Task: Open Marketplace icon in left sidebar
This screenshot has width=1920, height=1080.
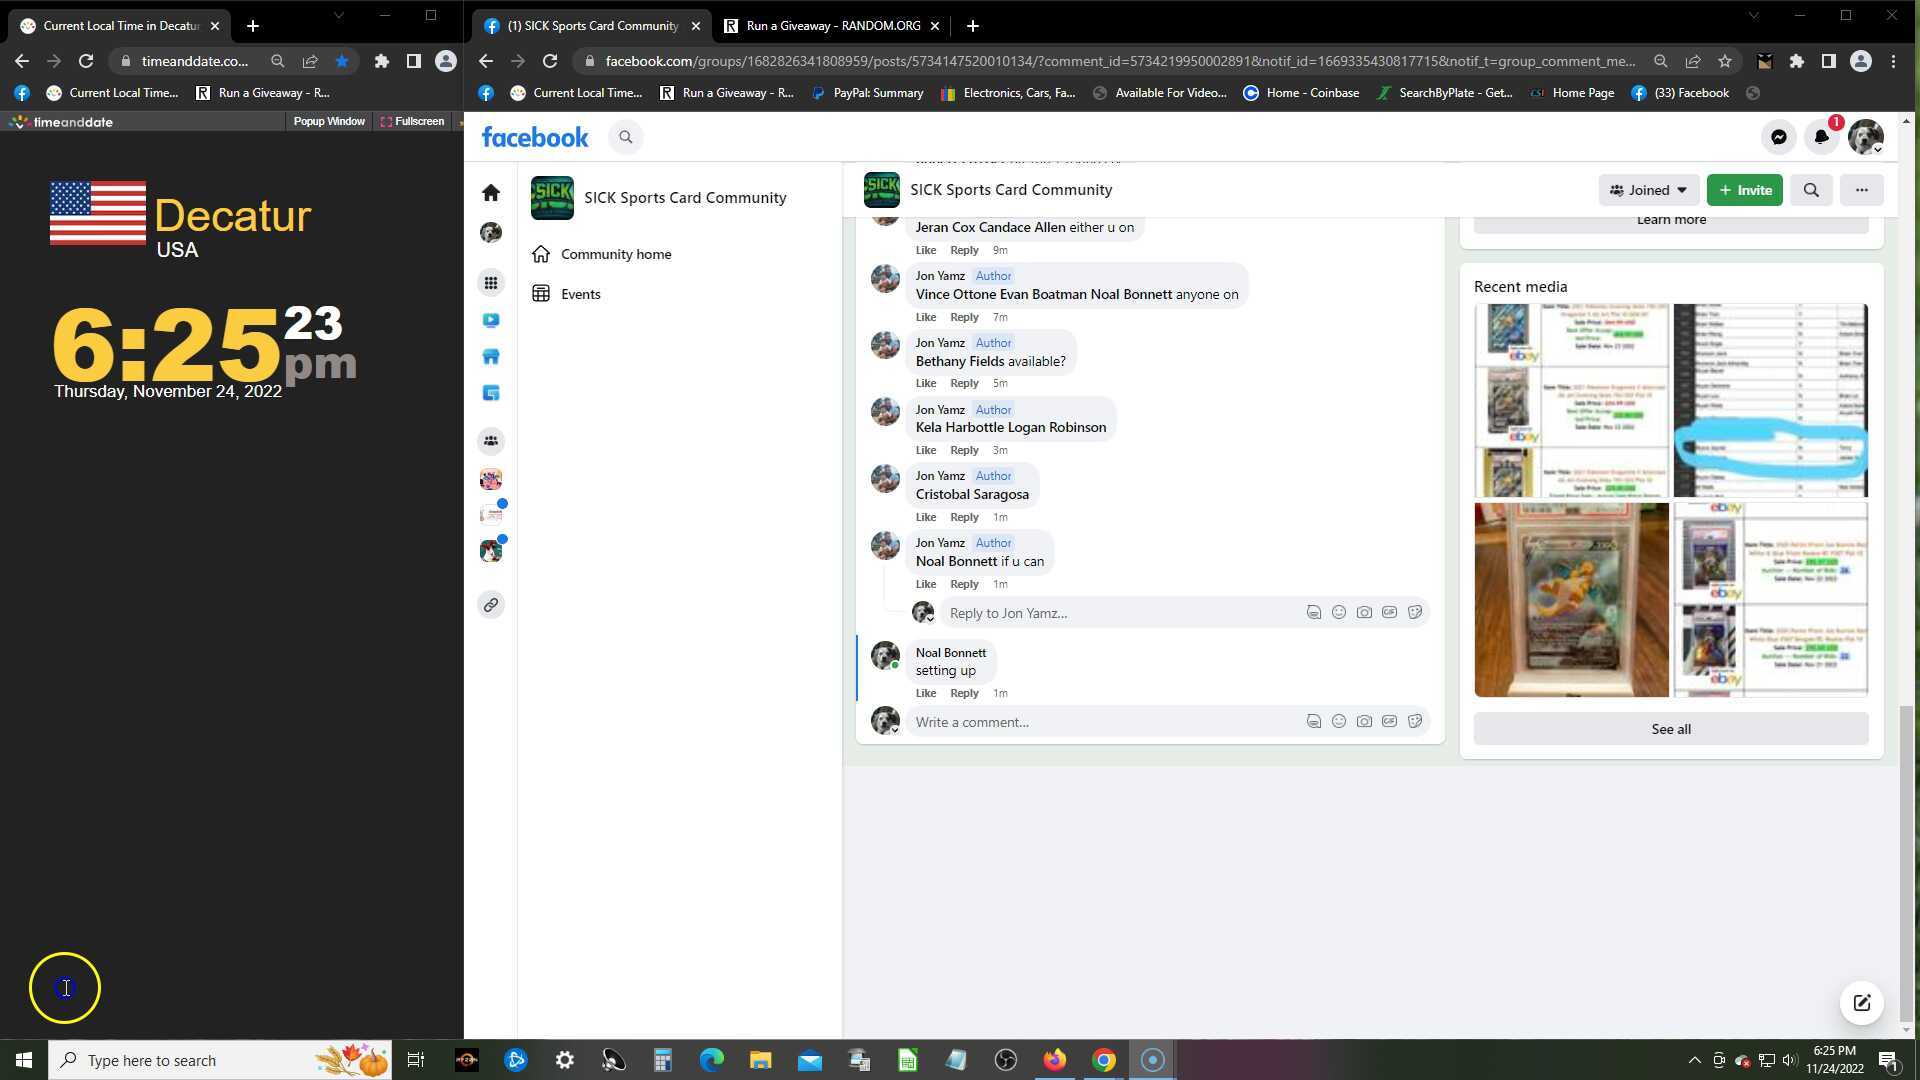Action: click(490, 357)
